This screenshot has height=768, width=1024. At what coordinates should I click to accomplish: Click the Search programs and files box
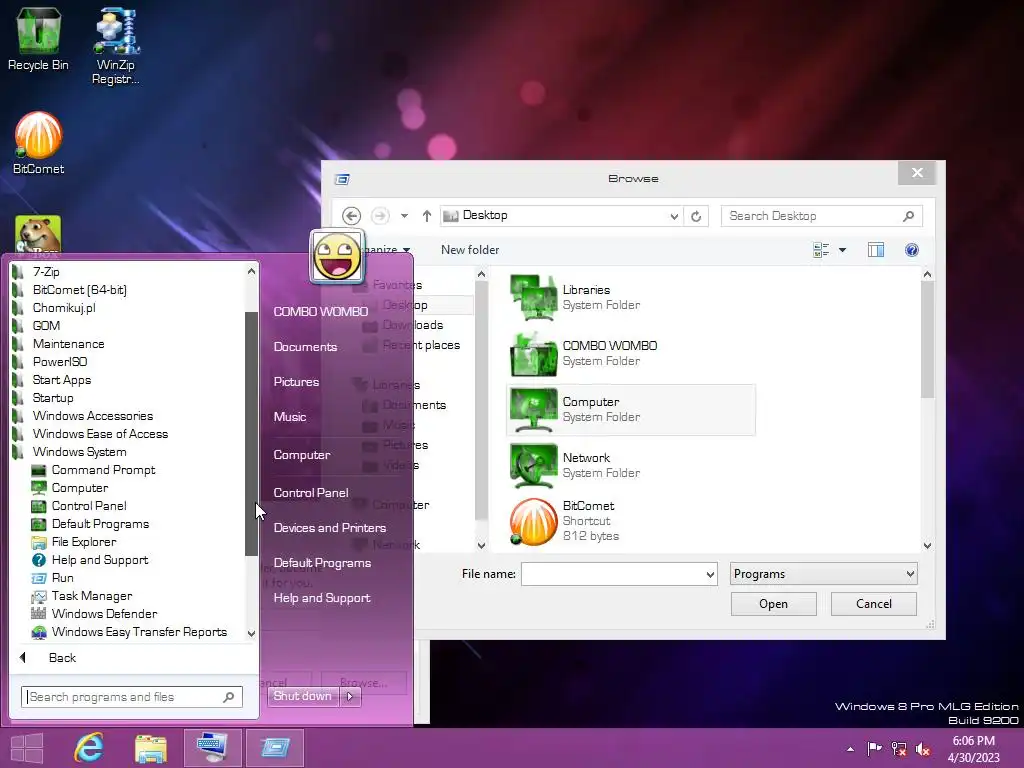click(x=131, y=697)
